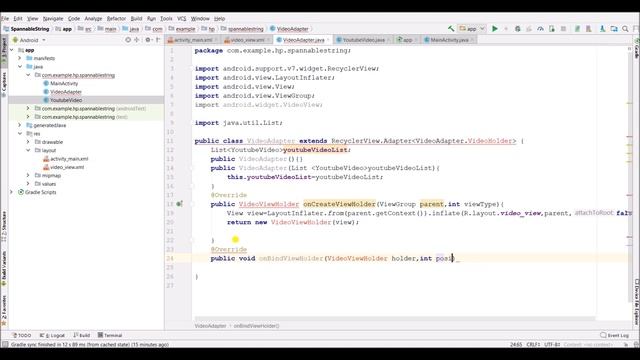Click the override gutter icon on line 18

(x=179, y=204)
